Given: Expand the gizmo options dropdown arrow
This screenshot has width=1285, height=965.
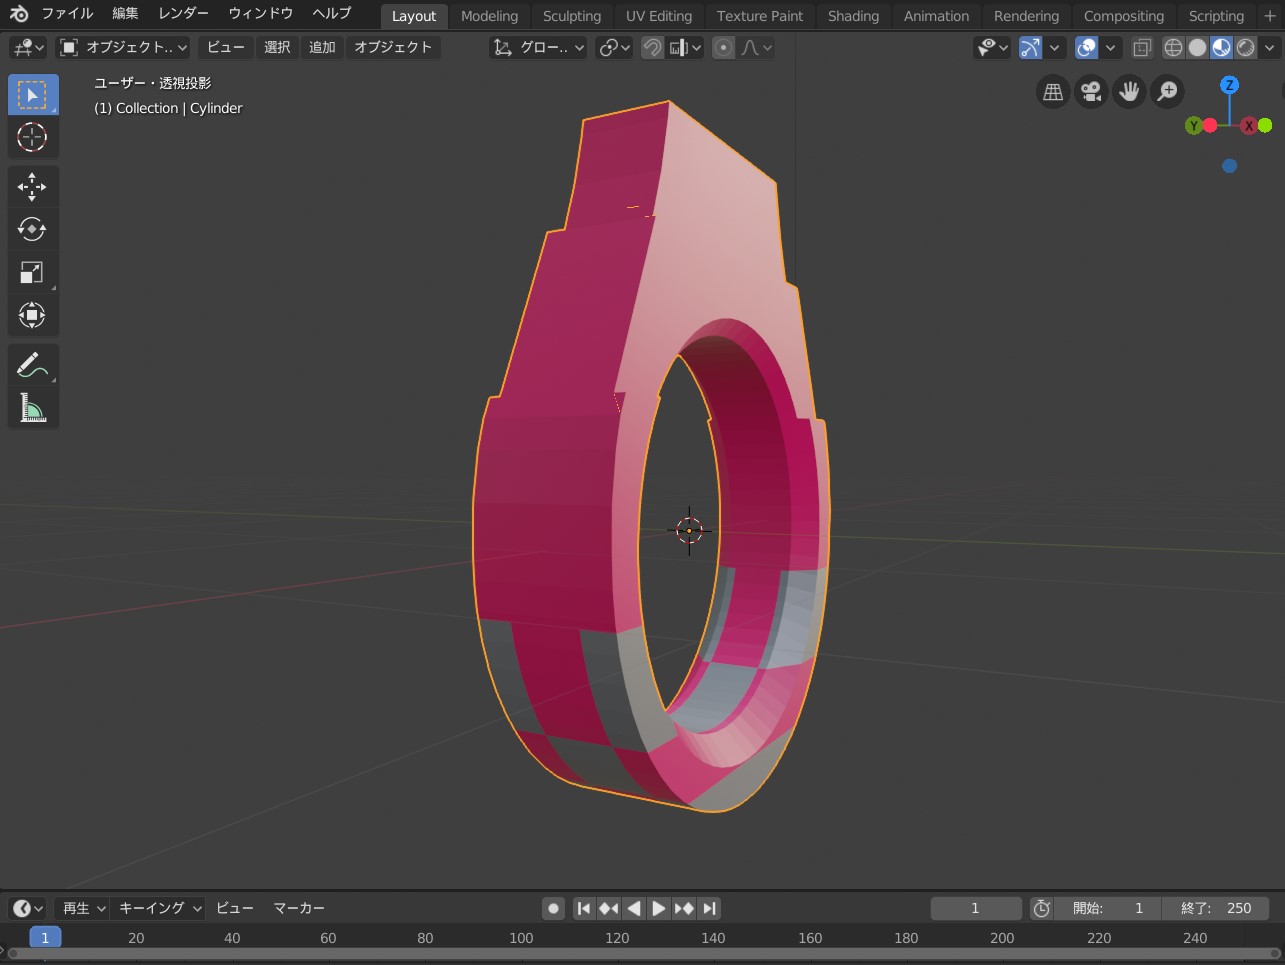Looking at the screenshot, I should [x=1055, y=47].
